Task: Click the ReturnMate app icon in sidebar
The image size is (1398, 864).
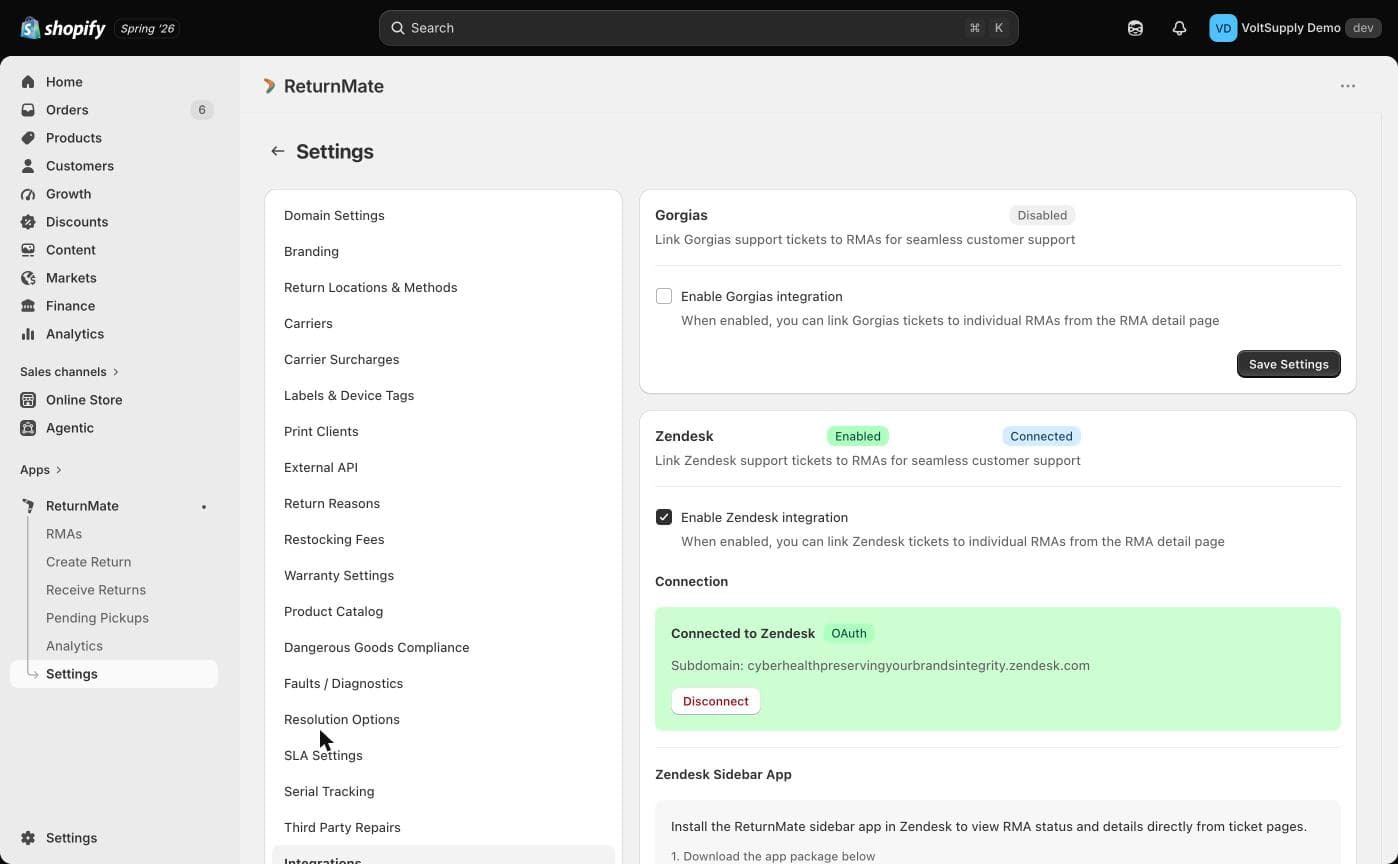Action: [28, 506]
